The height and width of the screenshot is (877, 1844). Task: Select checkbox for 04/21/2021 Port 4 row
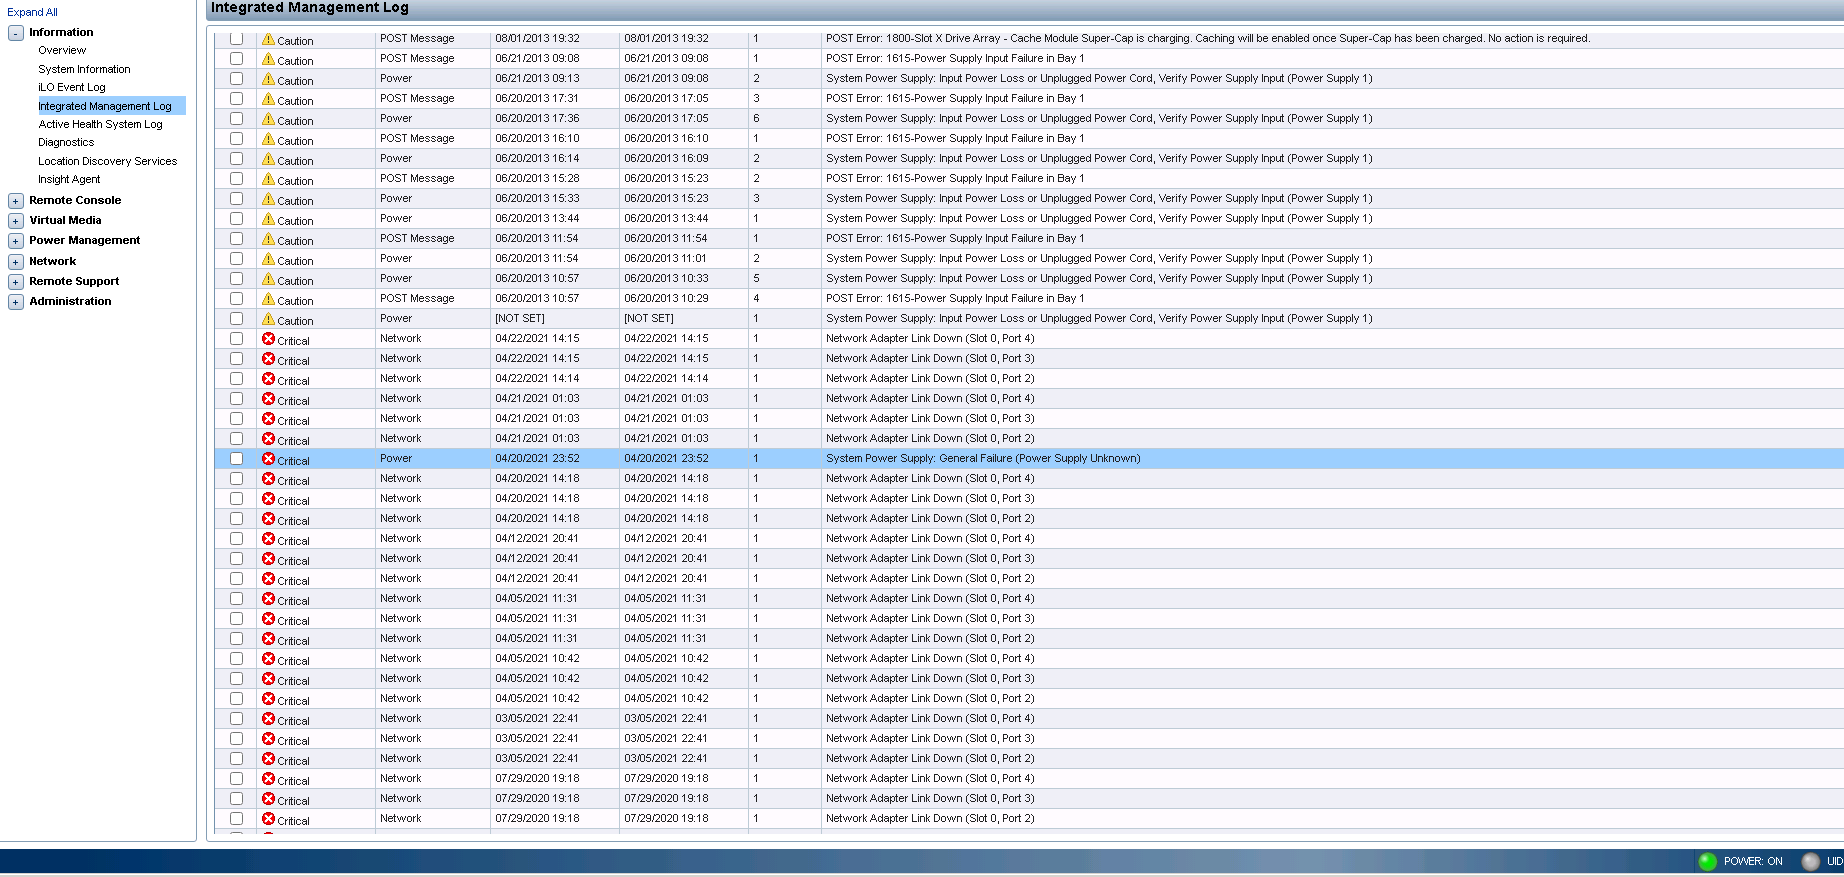[236, 398]
